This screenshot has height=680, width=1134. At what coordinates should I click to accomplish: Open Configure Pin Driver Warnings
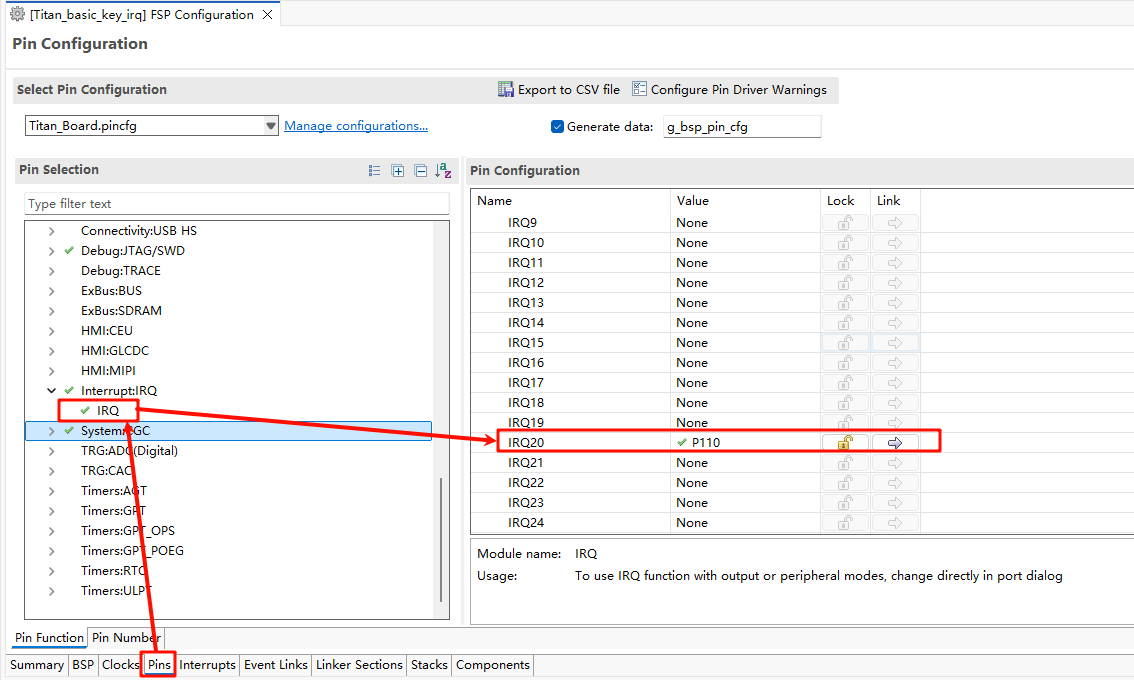click(x=640, y=90)
